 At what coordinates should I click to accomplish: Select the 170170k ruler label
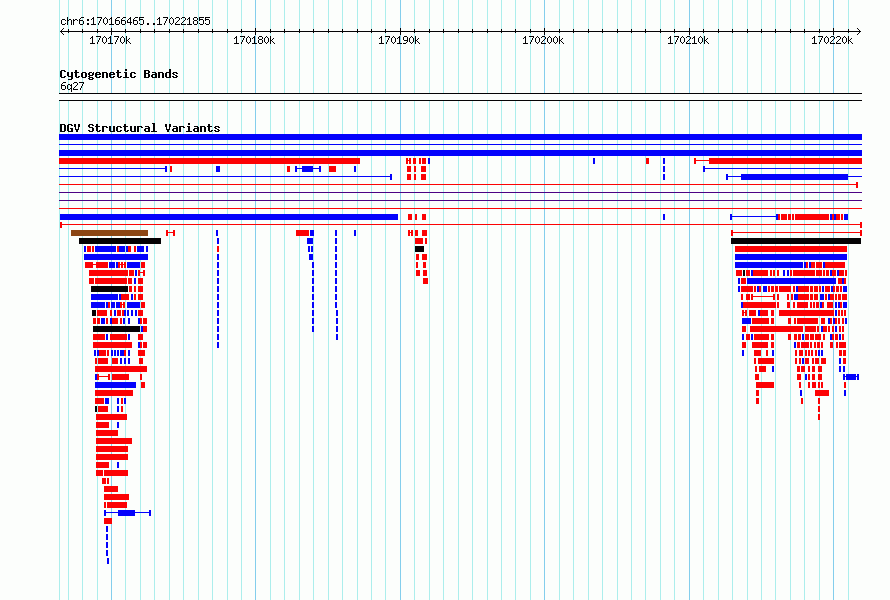pos(110,40)
